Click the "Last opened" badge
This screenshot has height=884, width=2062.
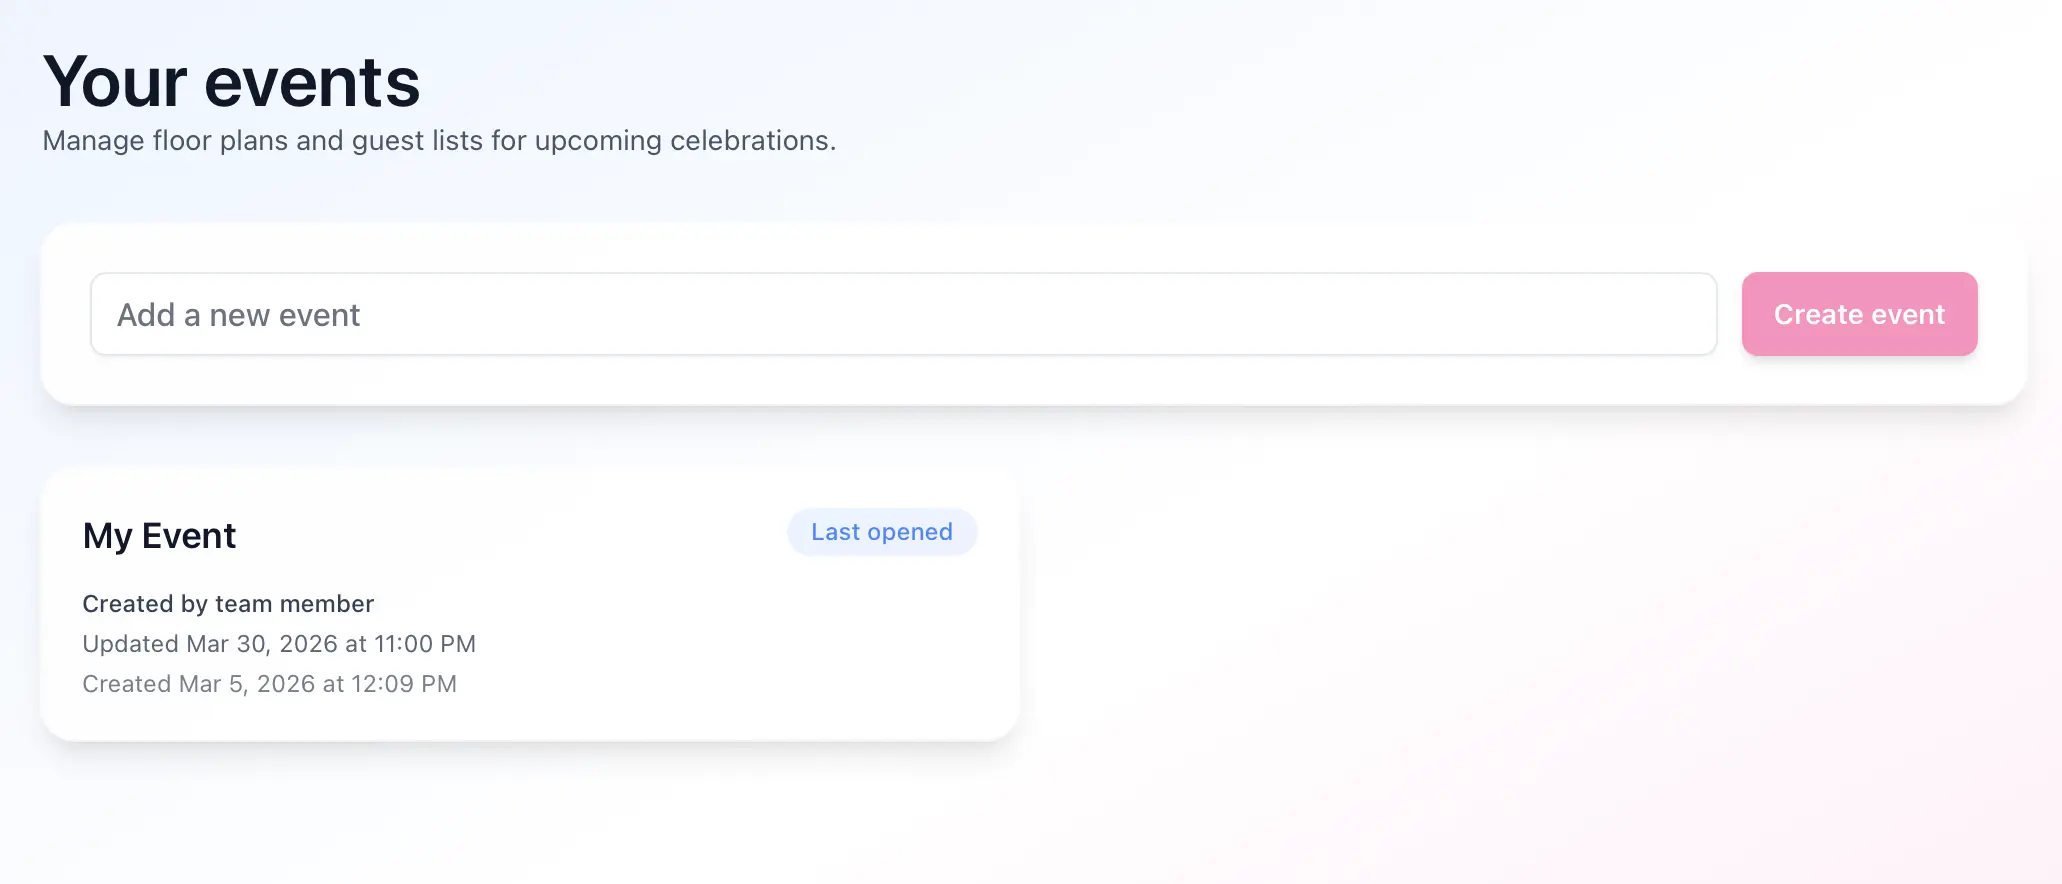pyautogui.click(x=881, y=532)
